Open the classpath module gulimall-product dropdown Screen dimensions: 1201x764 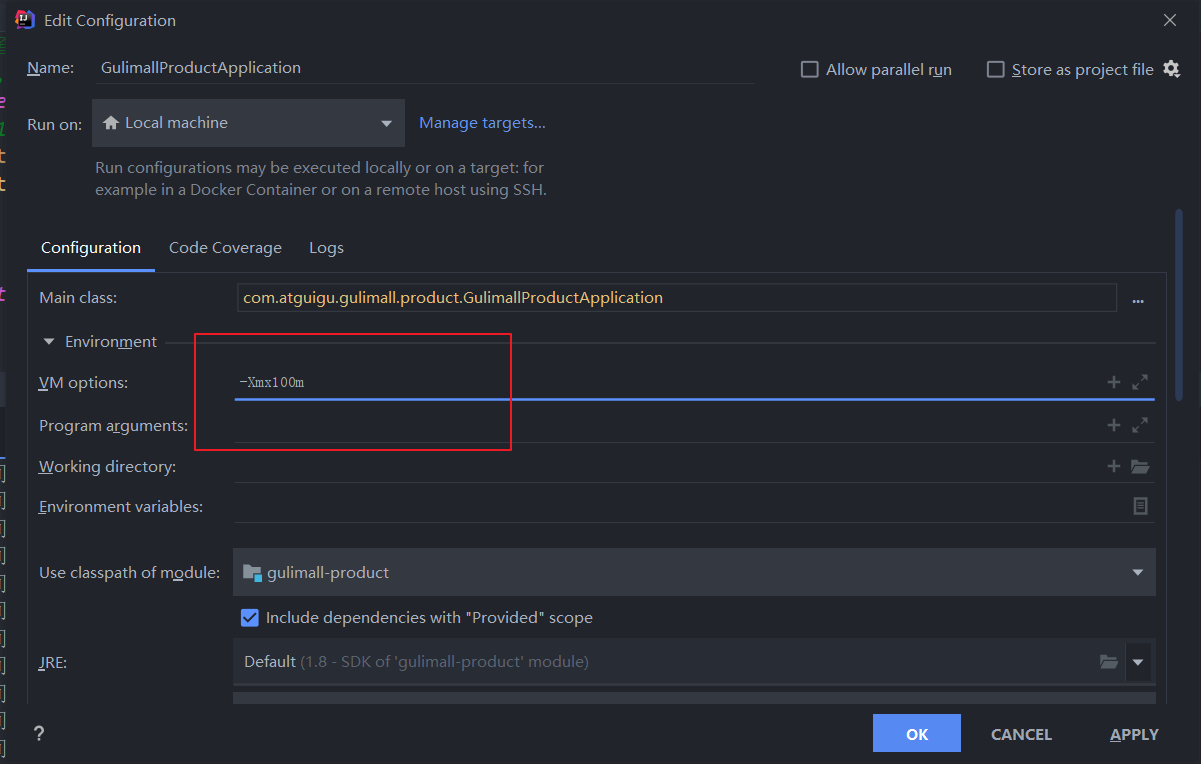[x=694, y=572]
